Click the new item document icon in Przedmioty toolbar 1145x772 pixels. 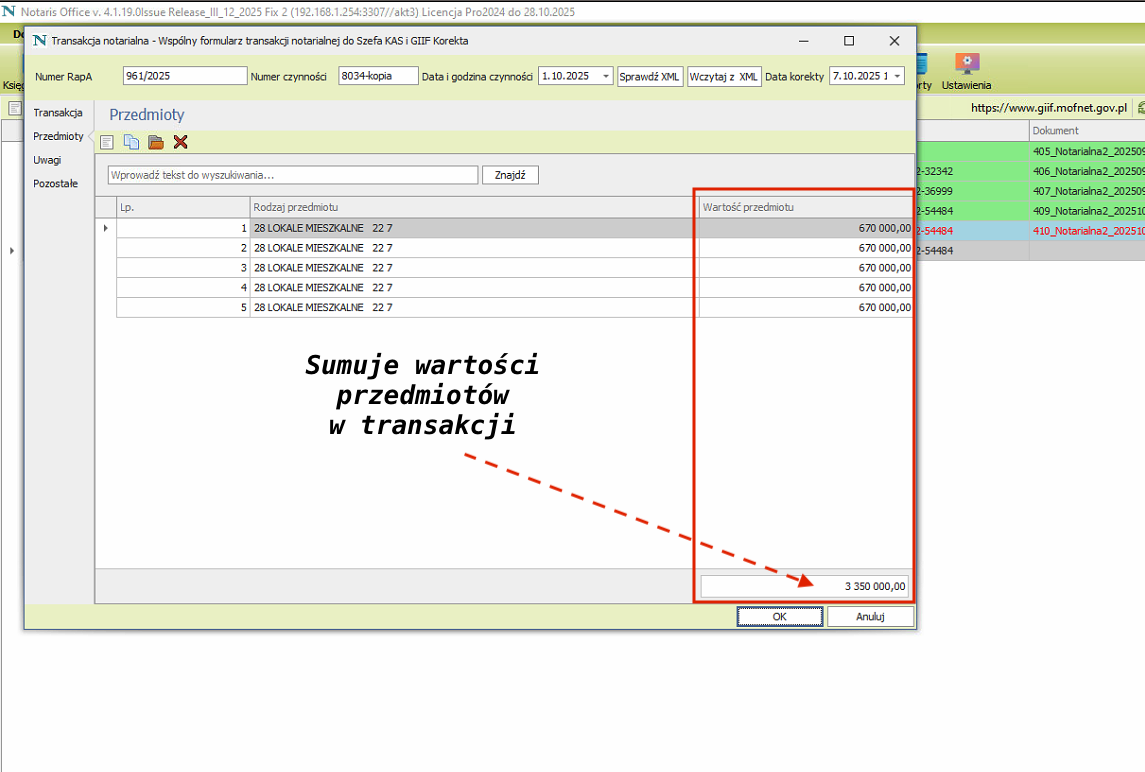(x=107, y=142)
